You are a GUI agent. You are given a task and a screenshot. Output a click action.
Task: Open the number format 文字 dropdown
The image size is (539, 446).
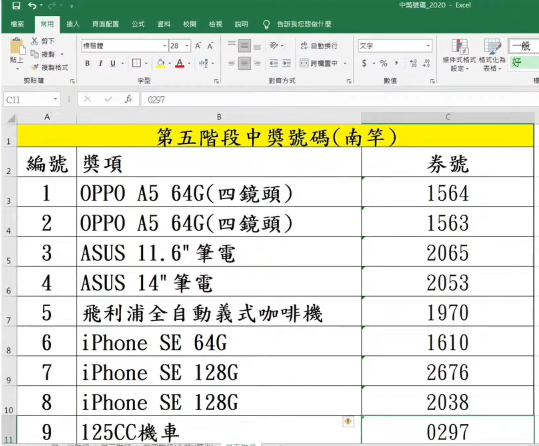428,46
